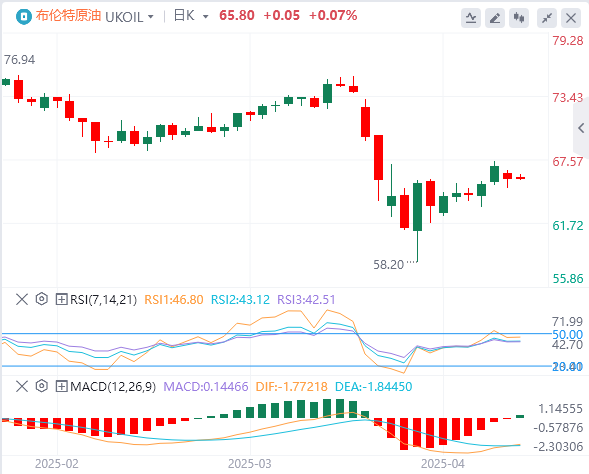Click the MACD -0.57876 axis label

click(x=559, y=427)
